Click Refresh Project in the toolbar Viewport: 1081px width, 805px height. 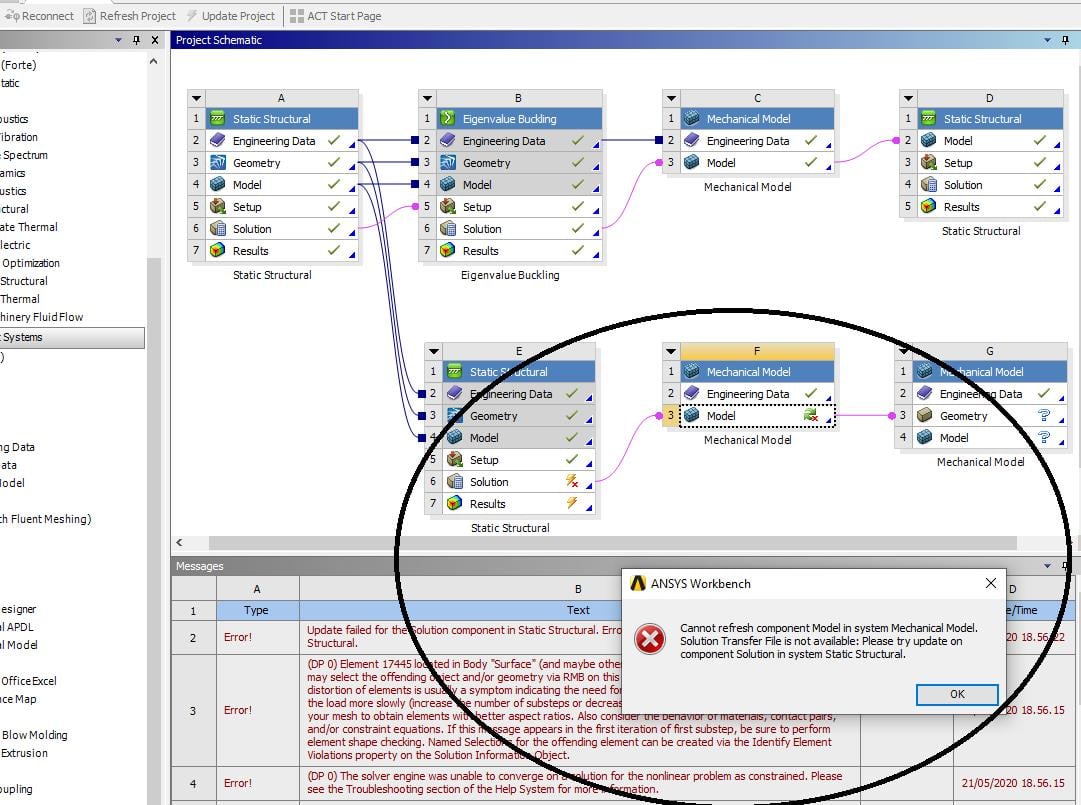coord(130,16)
